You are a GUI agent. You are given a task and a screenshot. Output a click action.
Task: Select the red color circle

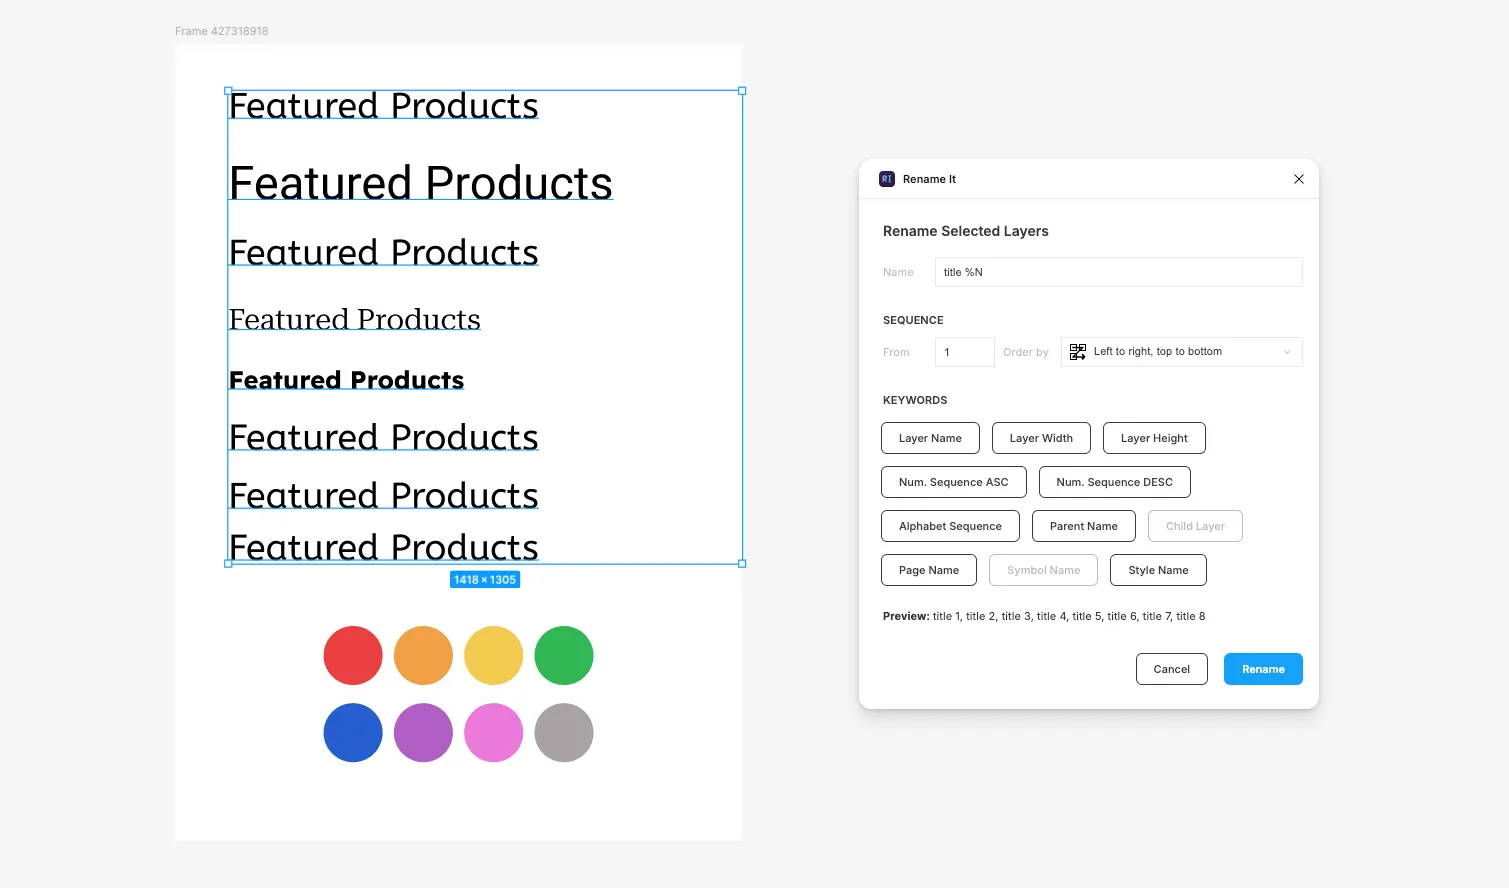pyautogui.click(x=353, y=656)
